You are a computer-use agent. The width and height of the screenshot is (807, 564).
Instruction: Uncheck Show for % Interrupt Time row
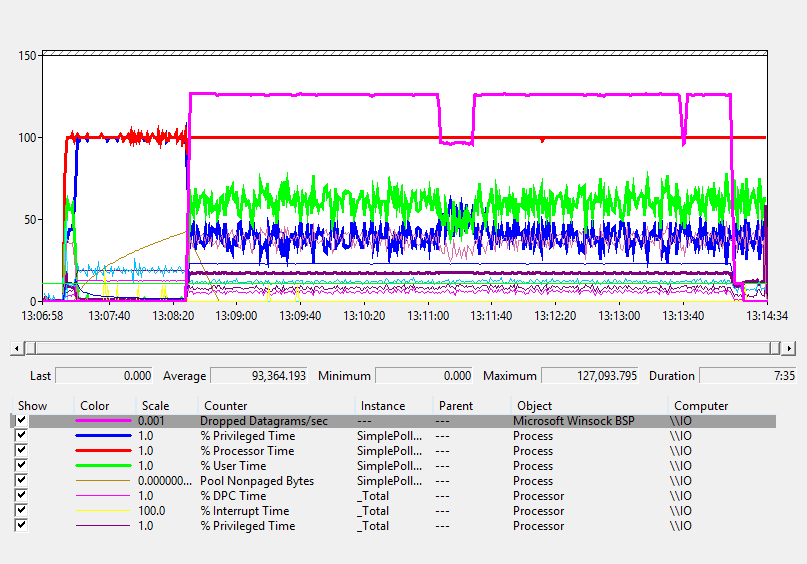point(21,510)
